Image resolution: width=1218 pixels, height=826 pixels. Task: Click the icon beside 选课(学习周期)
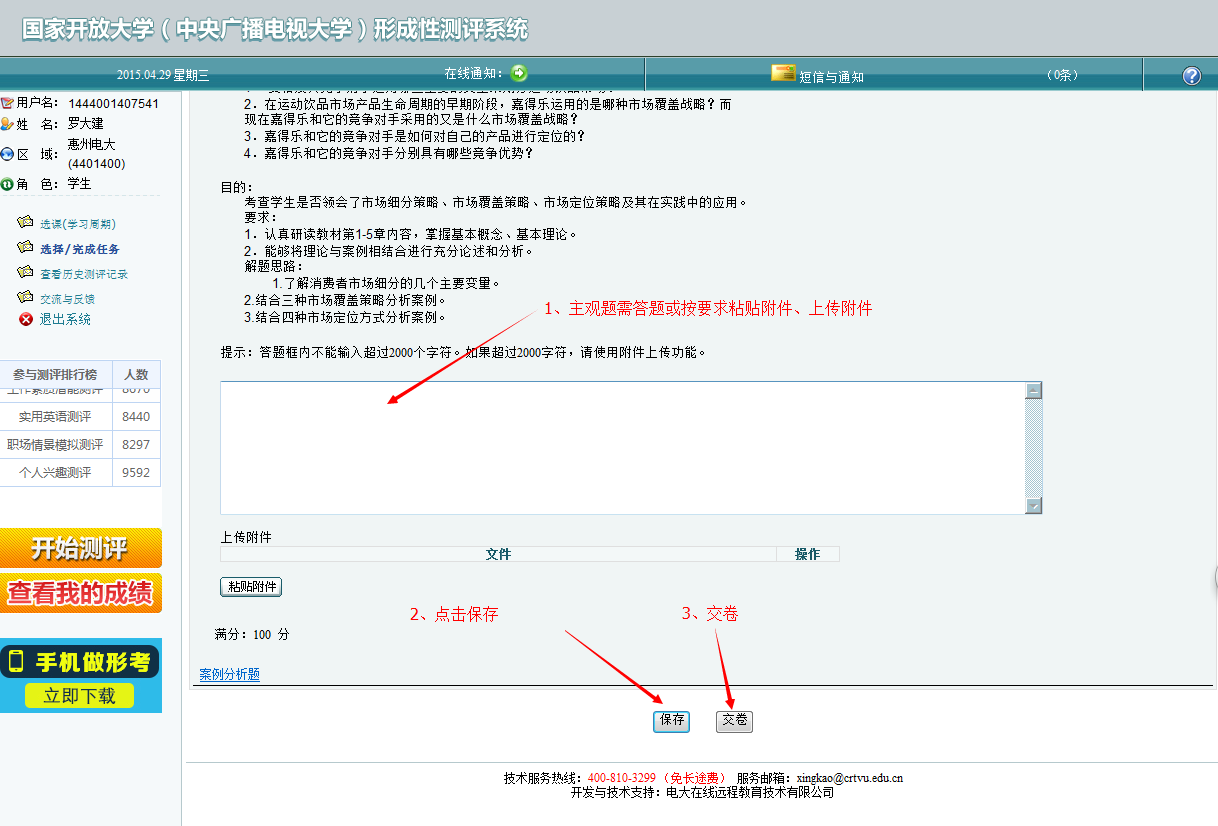(x=26, y=223)
